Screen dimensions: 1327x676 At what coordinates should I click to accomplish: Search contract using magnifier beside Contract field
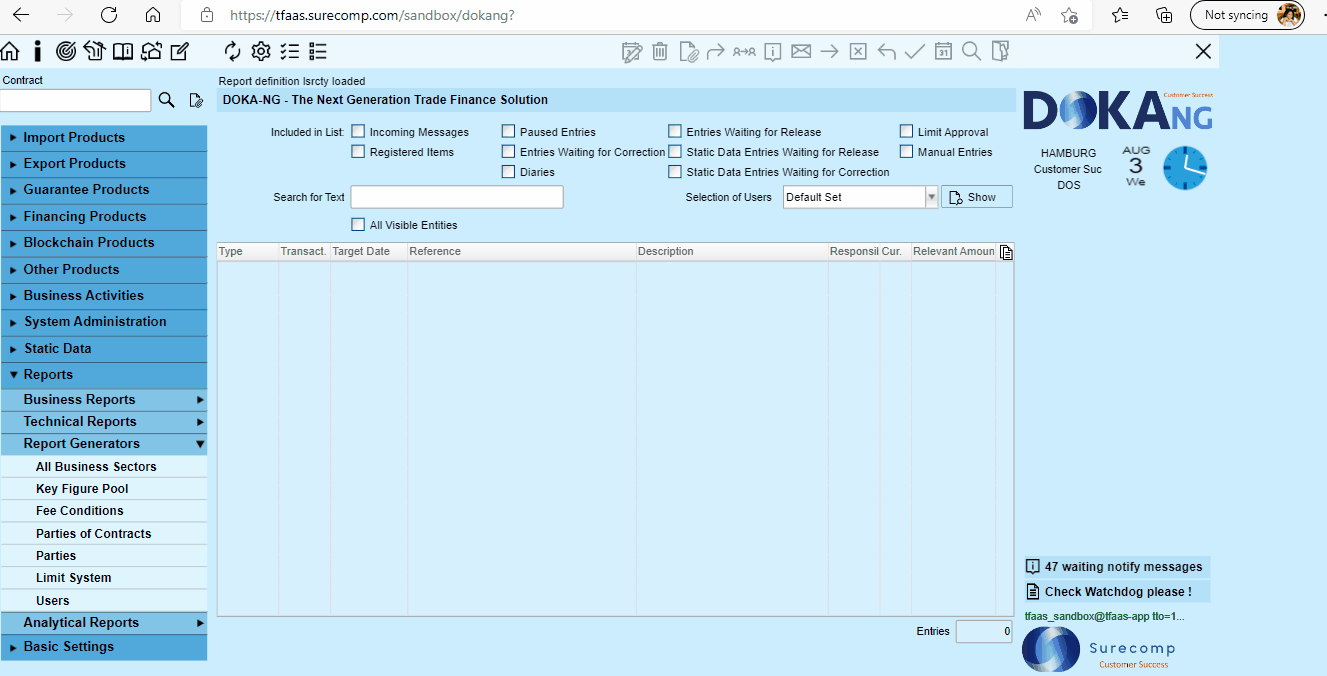point(167,100)
